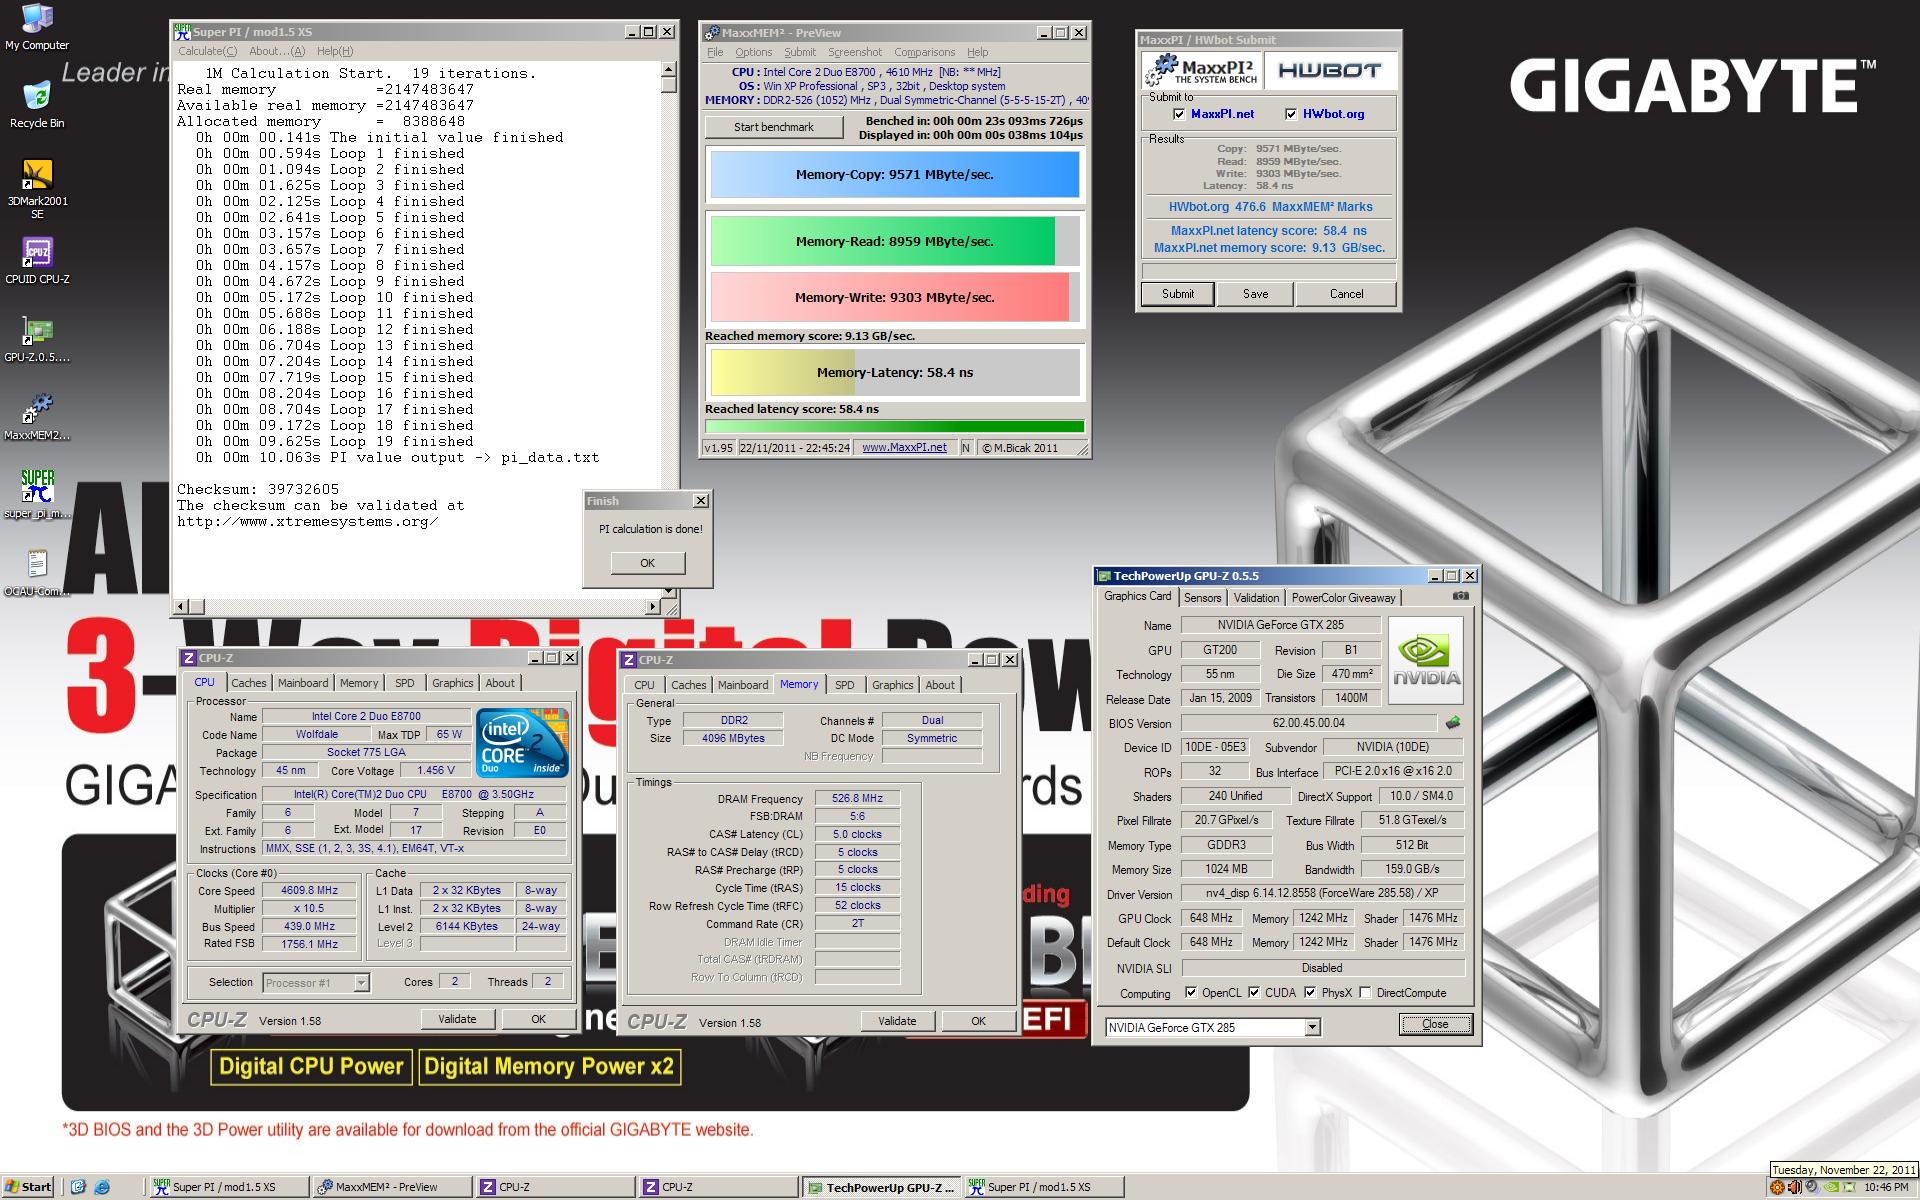This screenshot has height=1200, width=1920.
Task: Click the grey round tray icon
Action: coord(1812,1187)
